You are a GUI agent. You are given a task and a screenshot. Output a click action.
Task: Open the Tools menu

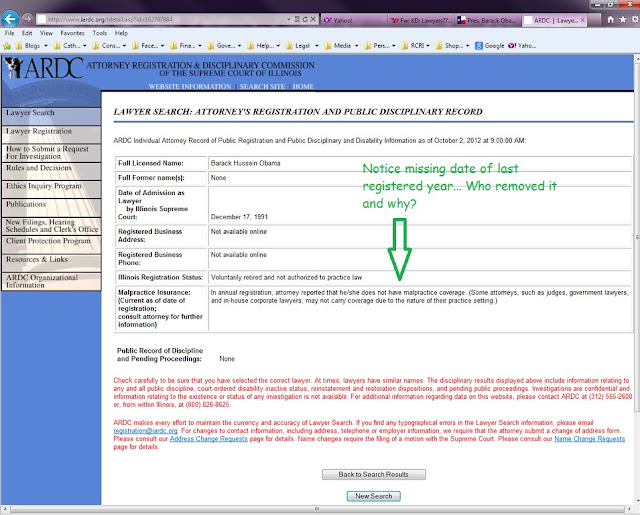[x=100, y=33]
